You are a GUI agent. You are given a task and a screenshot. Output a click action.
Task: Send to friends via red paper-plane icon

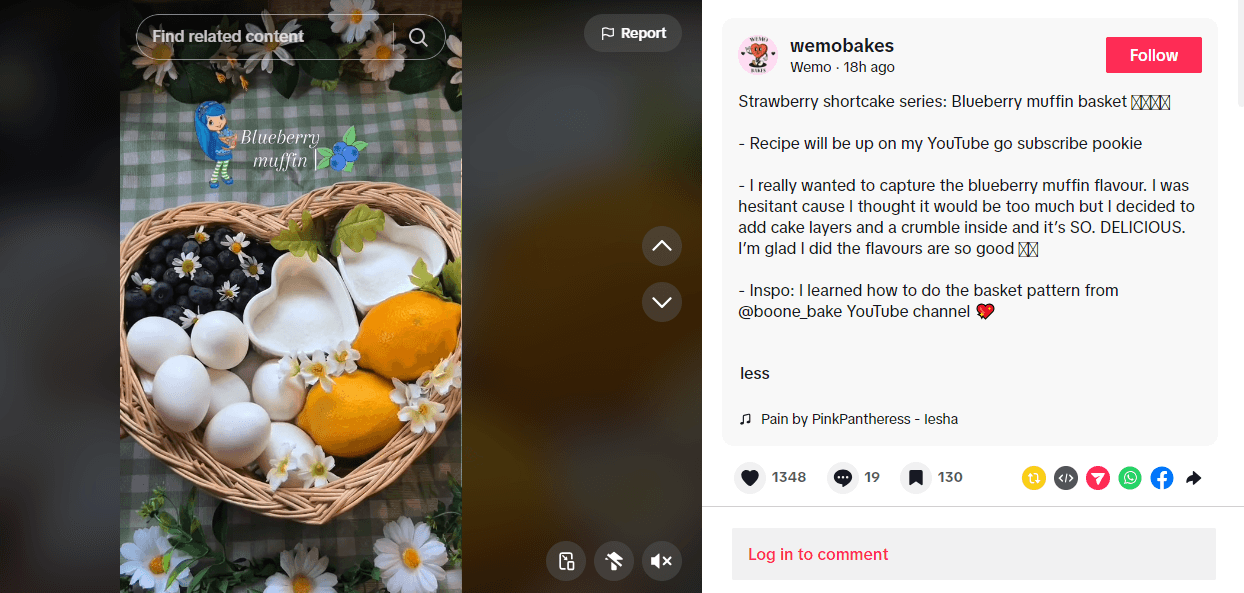point(1098,478)
